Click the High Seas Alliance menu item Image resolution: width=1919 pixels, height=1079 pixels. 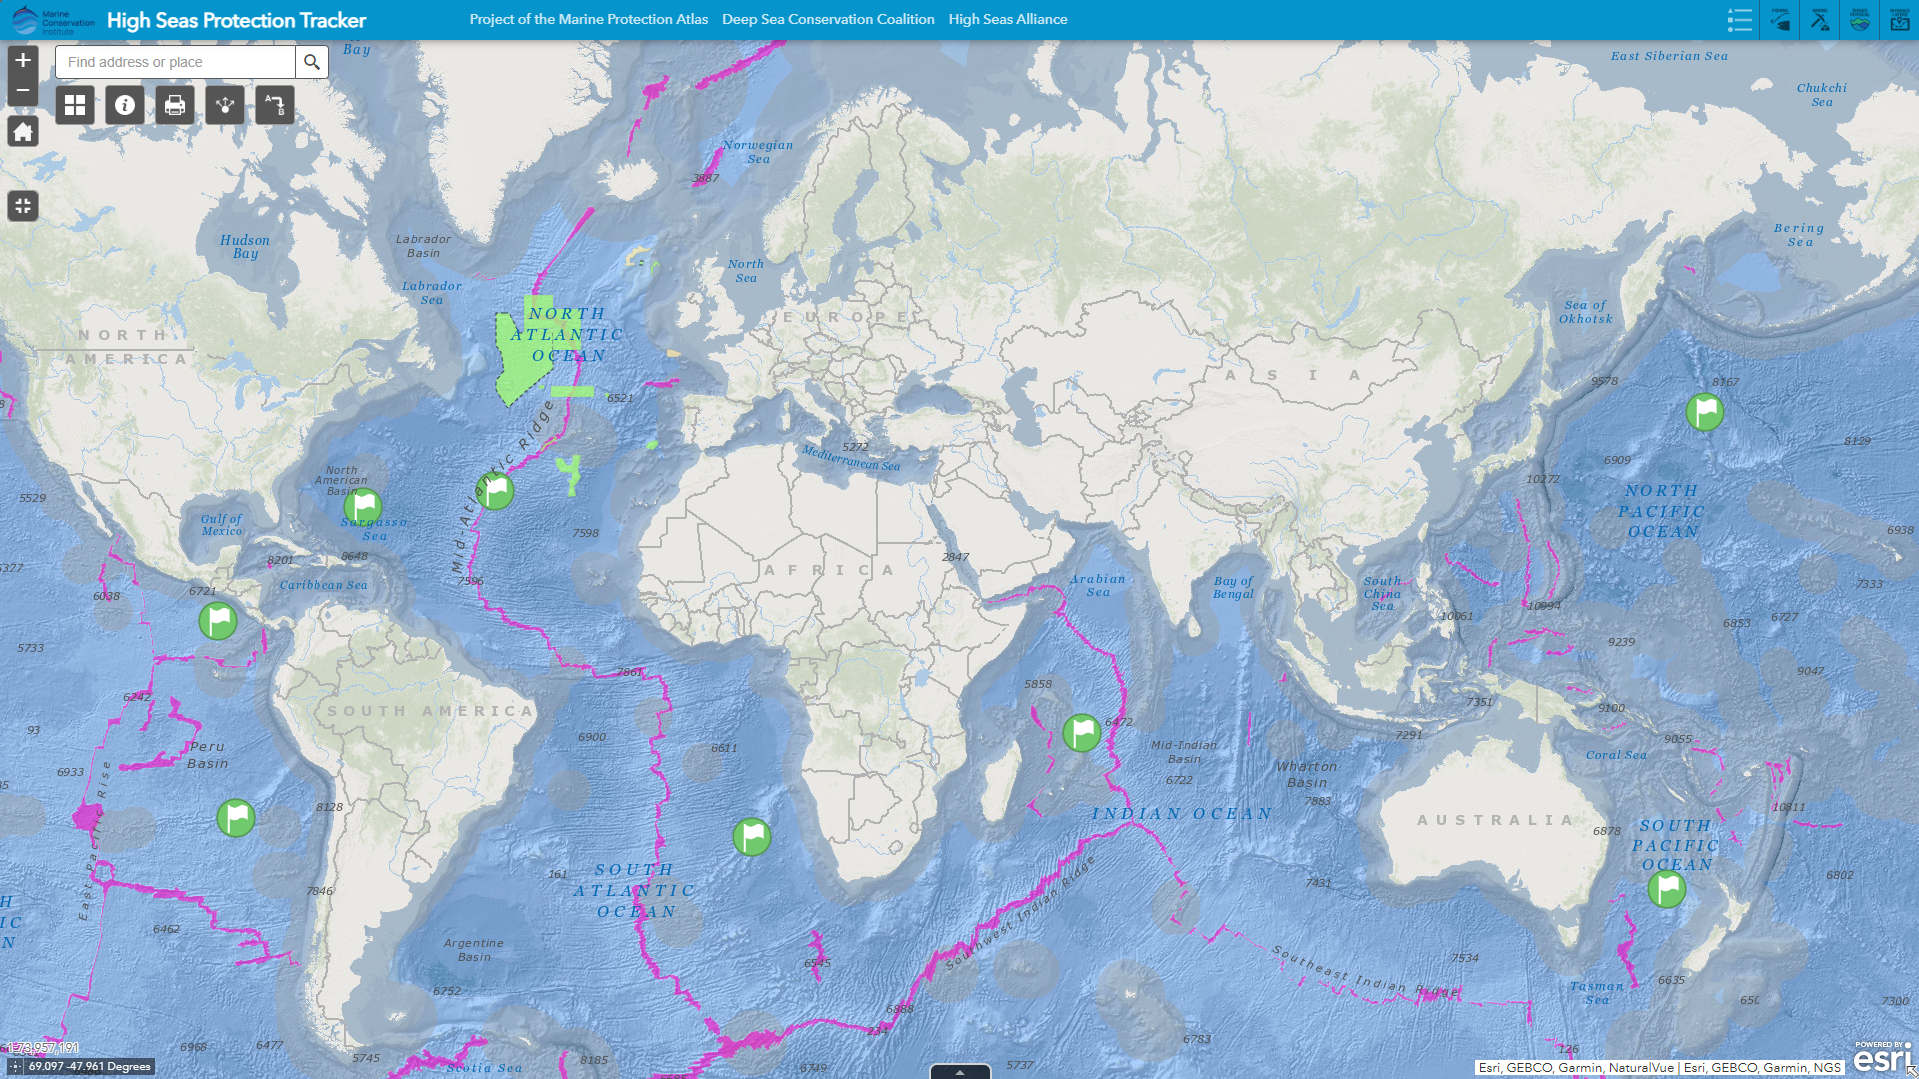(1008, 19)
